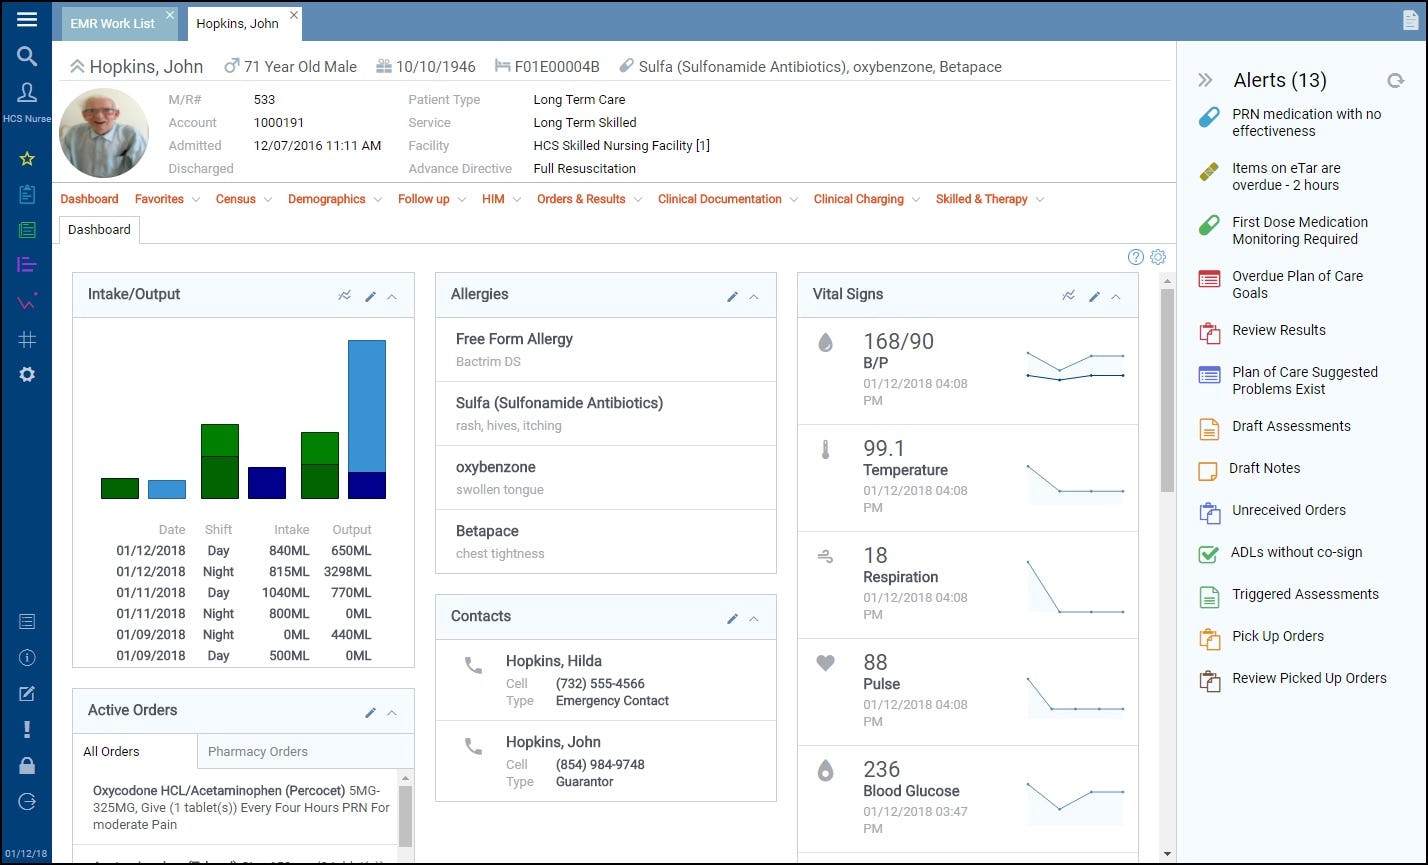Open the Orders & Results dropdown

click(582, 199)
